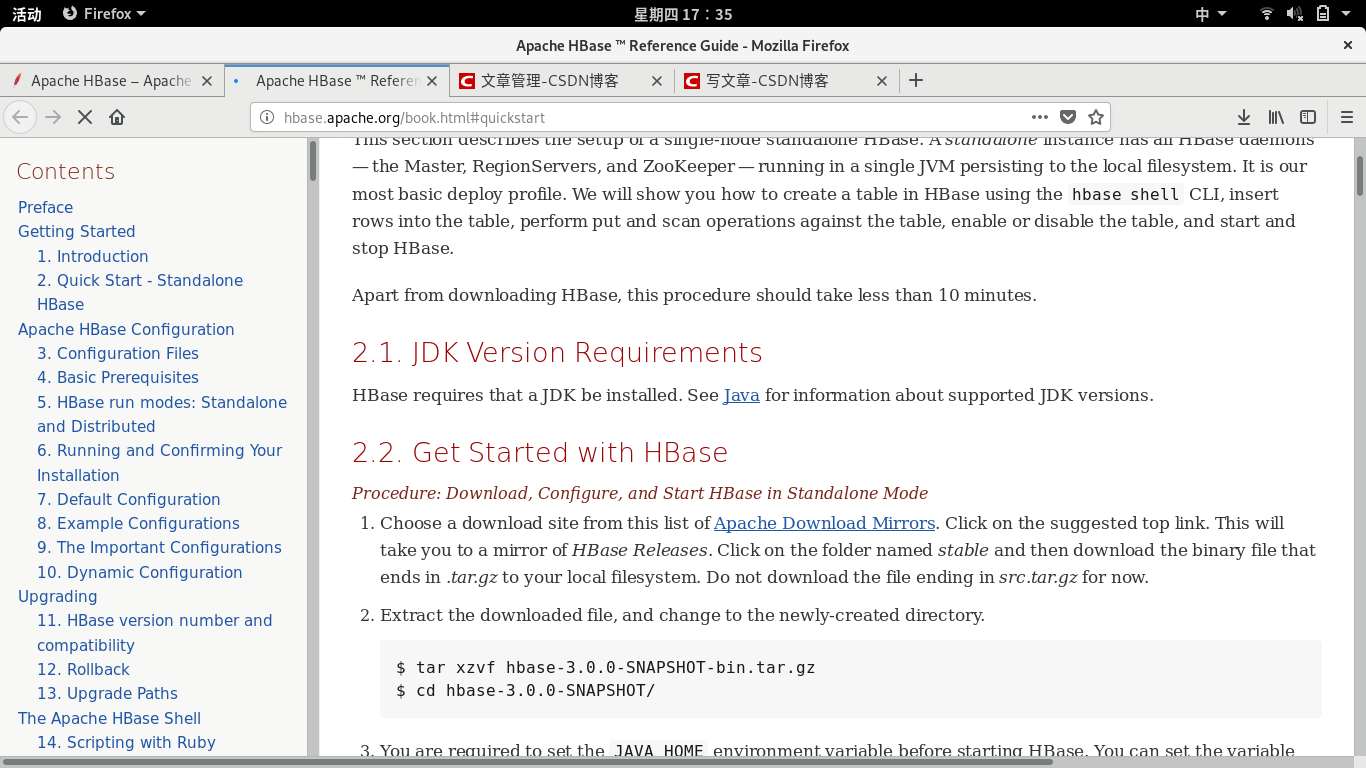Open 2. Quick Start - Standalone HBase

coord(140,292)
